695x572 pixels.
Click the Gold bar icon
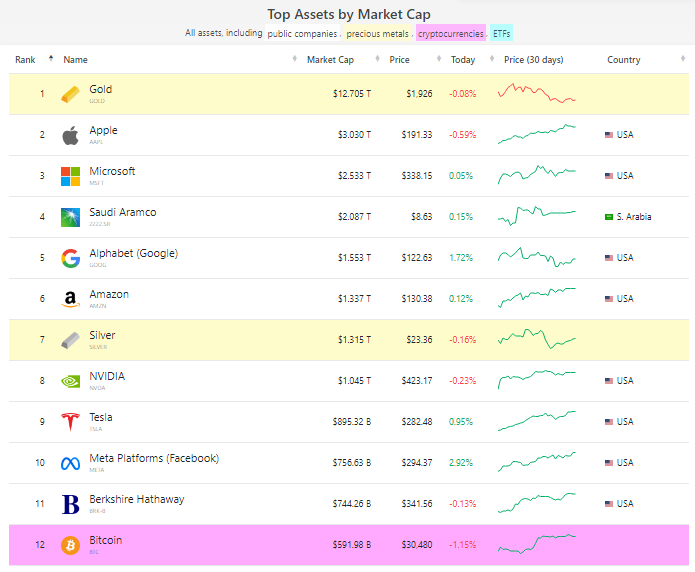(70, 94)
